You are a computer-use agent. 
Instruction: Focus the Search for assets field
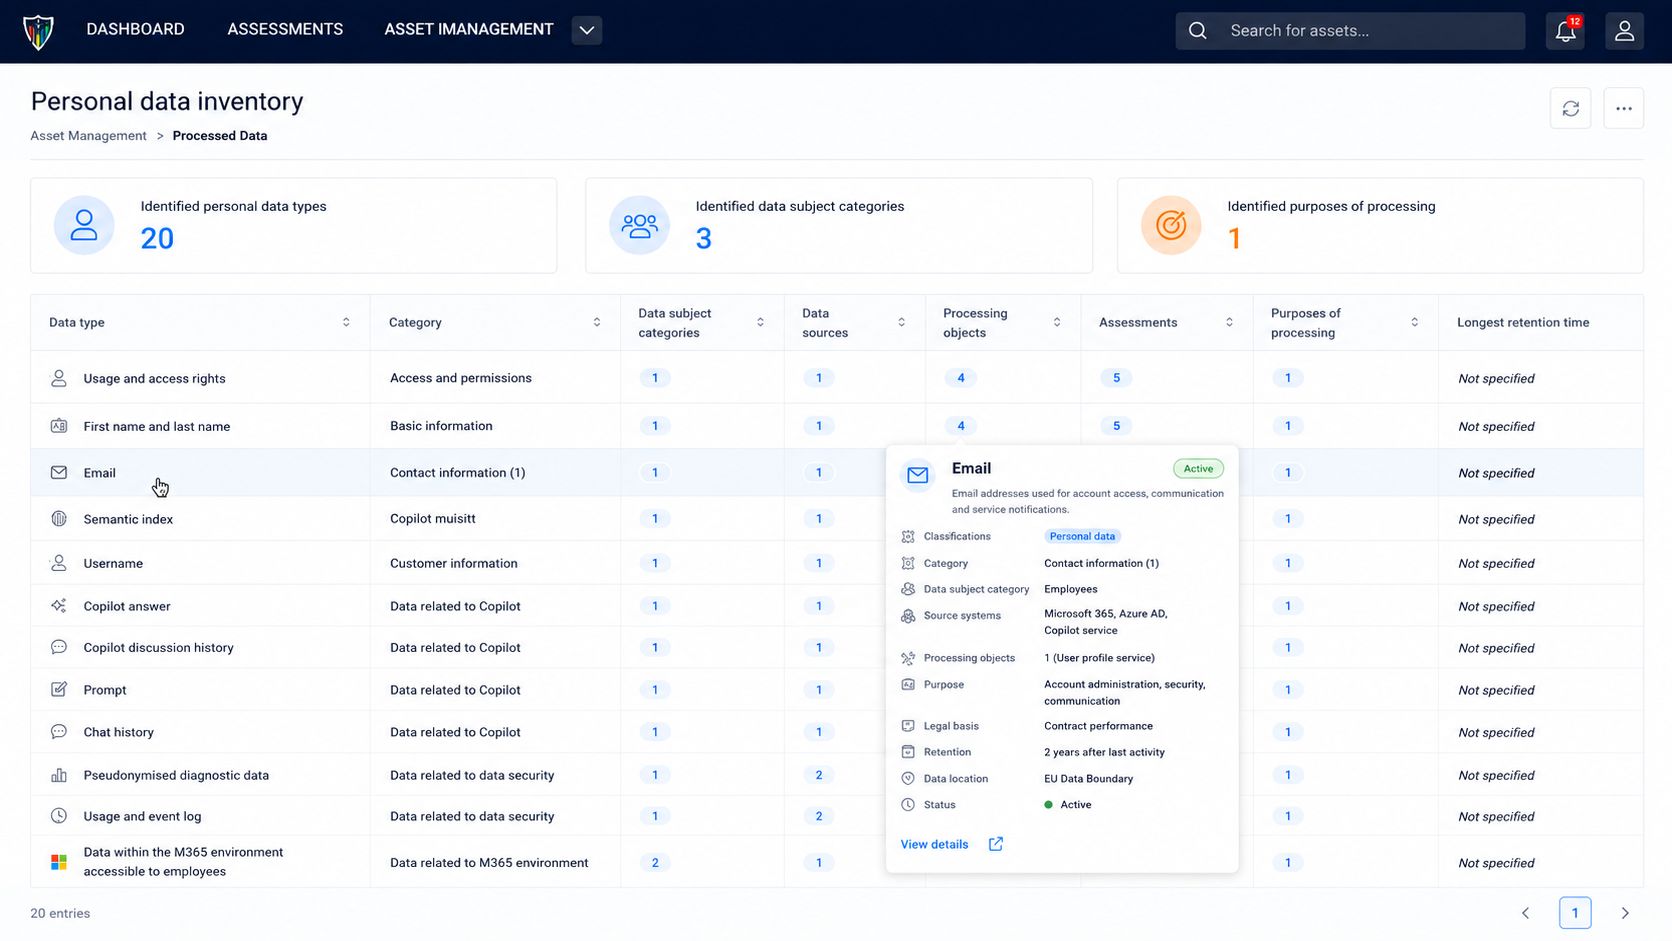1350,31
